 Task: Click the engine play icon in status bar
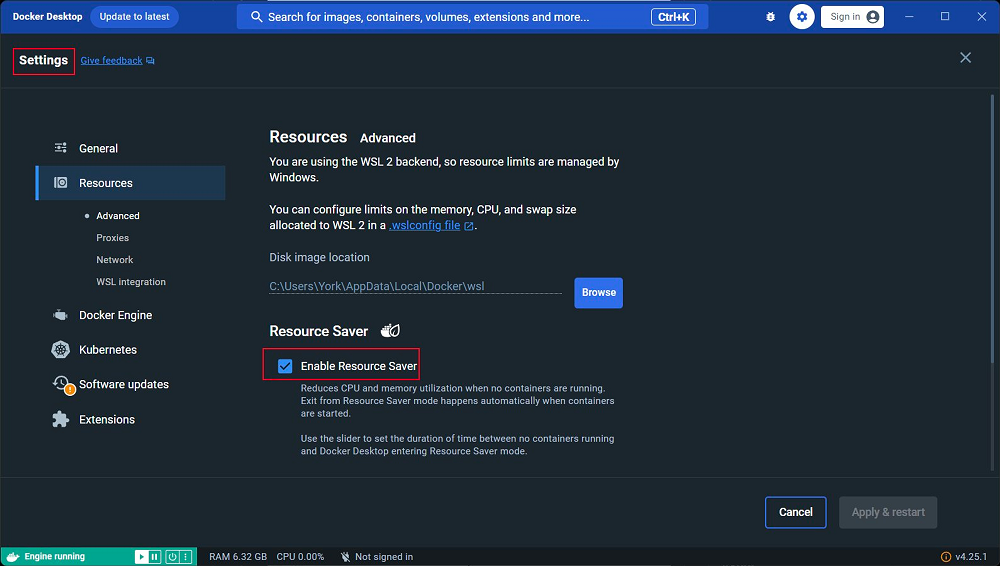point(142,557)
